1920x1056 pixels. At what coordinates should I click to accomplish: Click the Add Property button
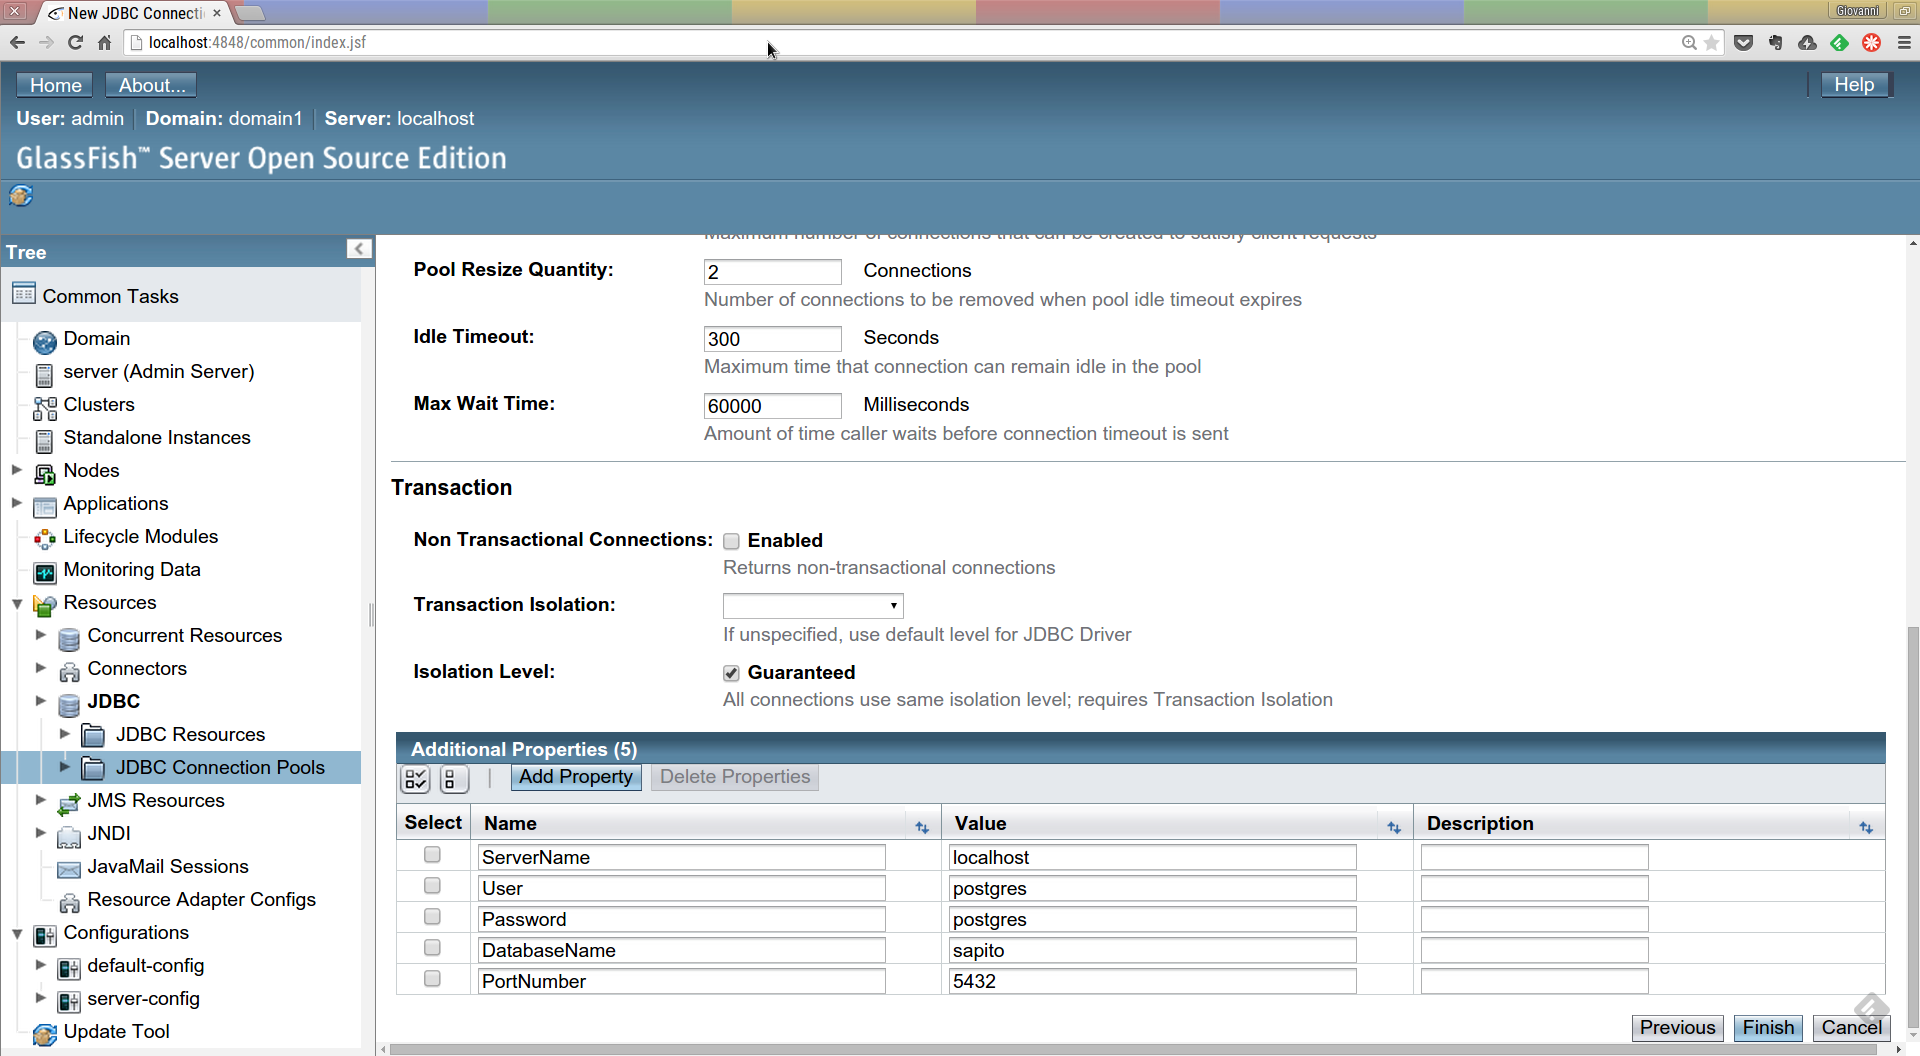coord(575,777)
